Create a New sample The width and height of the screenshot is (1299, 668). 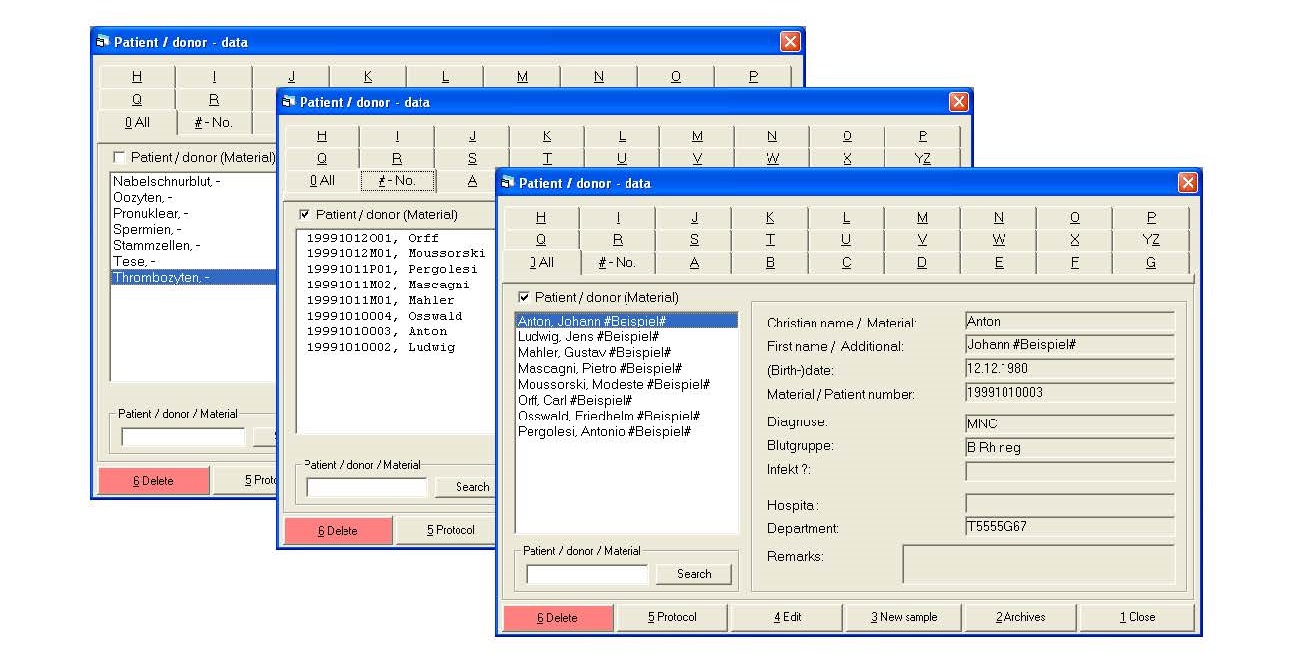coord(904,617)
